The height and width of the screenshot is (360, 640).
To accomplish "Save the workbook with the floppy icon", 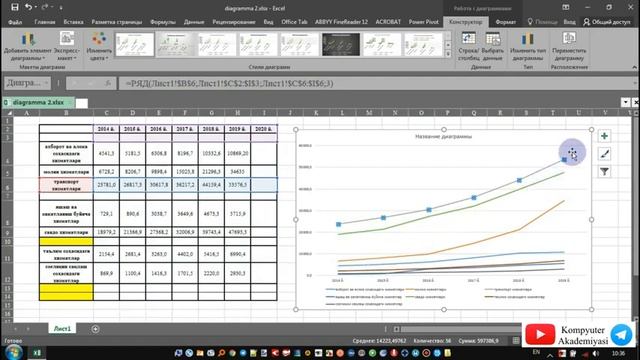I will [x=15, y=7].
